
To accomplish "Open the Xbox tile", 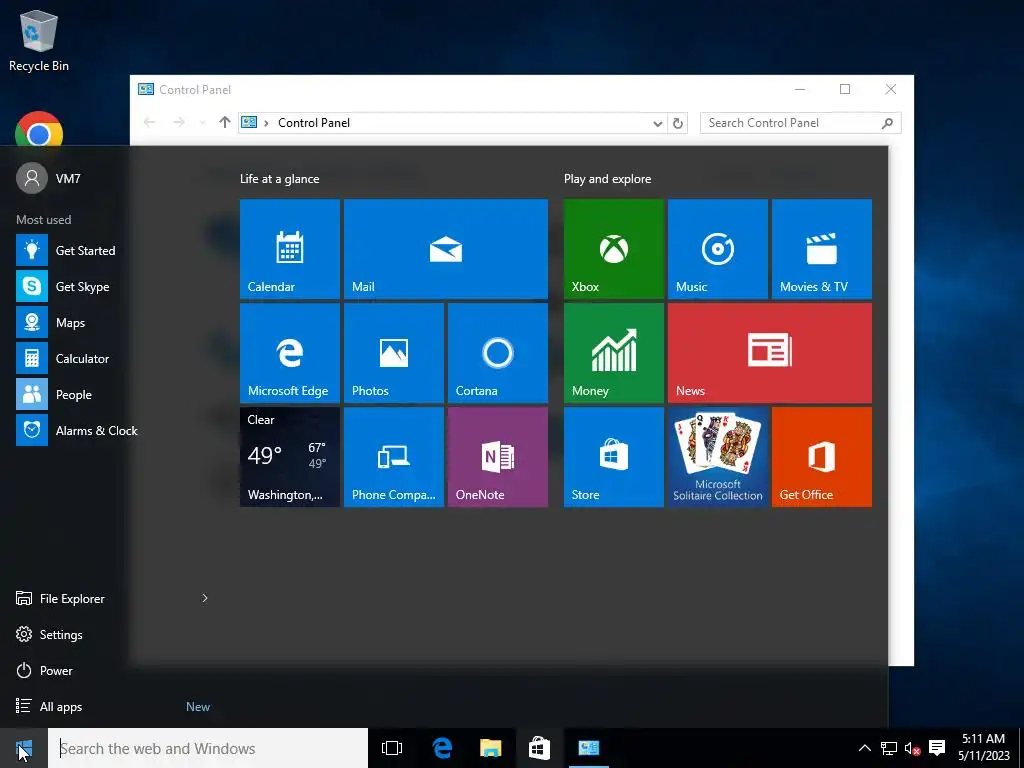I will coord(613,249).
